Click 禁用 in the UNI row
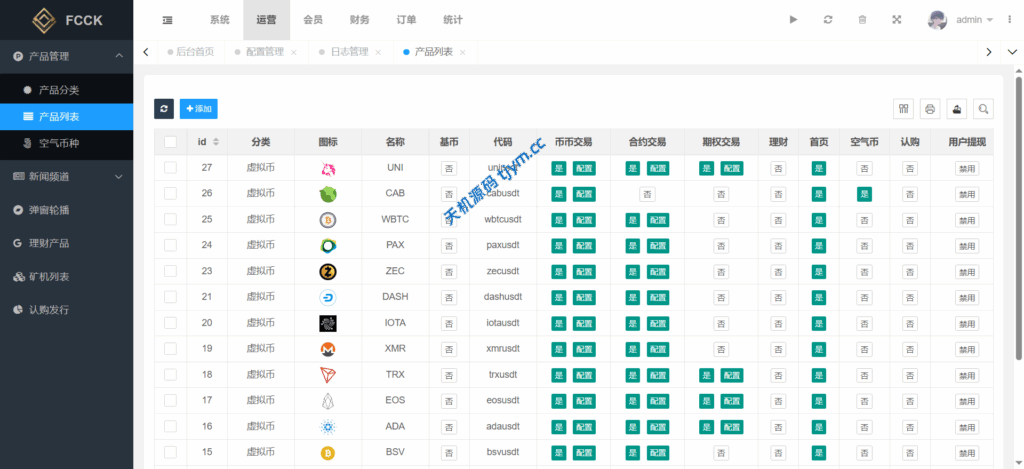This screenshot has width=1024, height=469. [966, 169]
